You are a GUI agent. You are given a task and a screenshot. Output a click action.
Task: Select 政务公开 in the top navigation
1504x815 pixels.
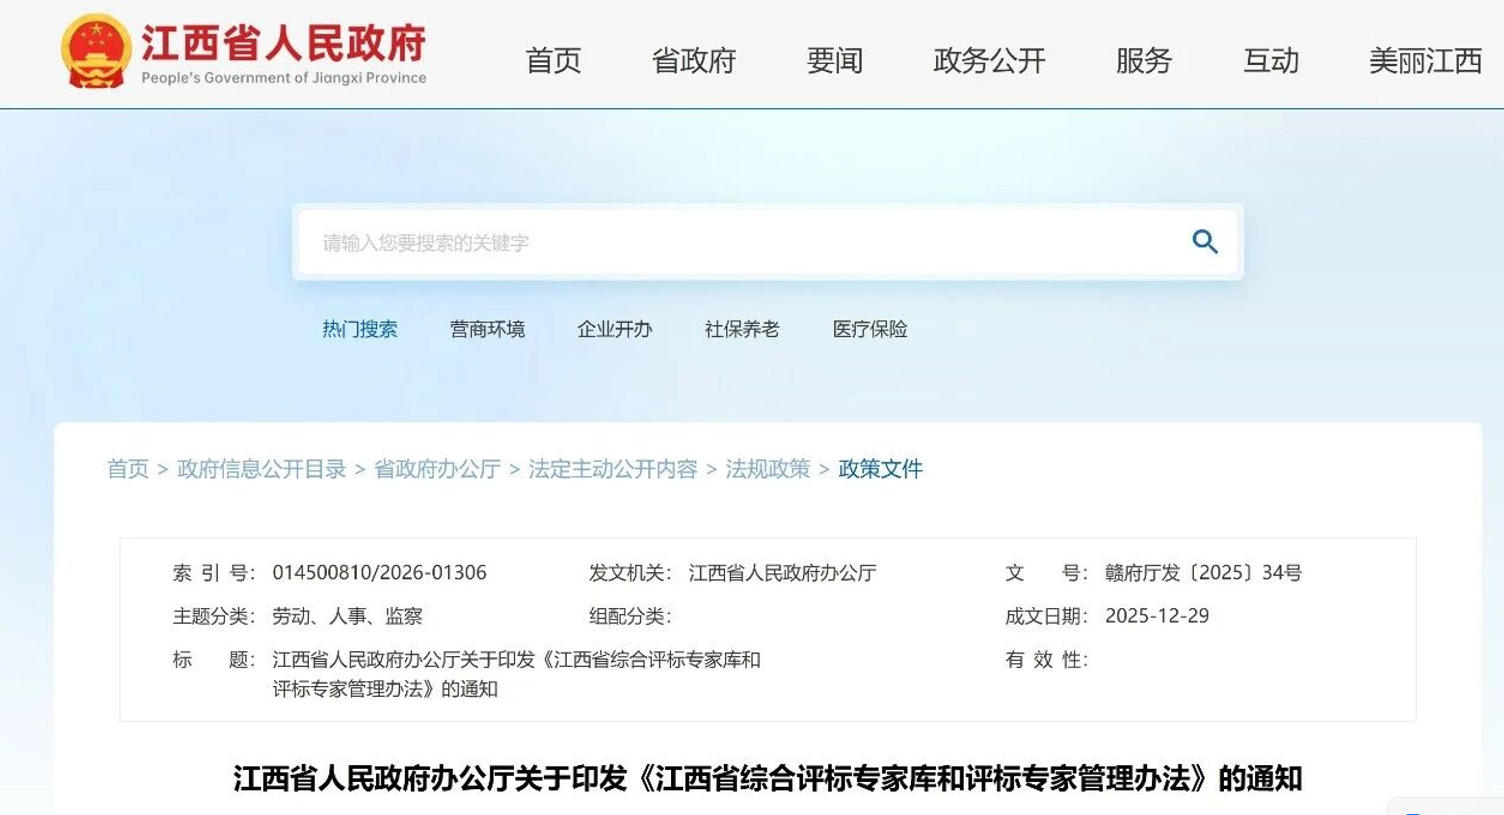click(988, 61)
